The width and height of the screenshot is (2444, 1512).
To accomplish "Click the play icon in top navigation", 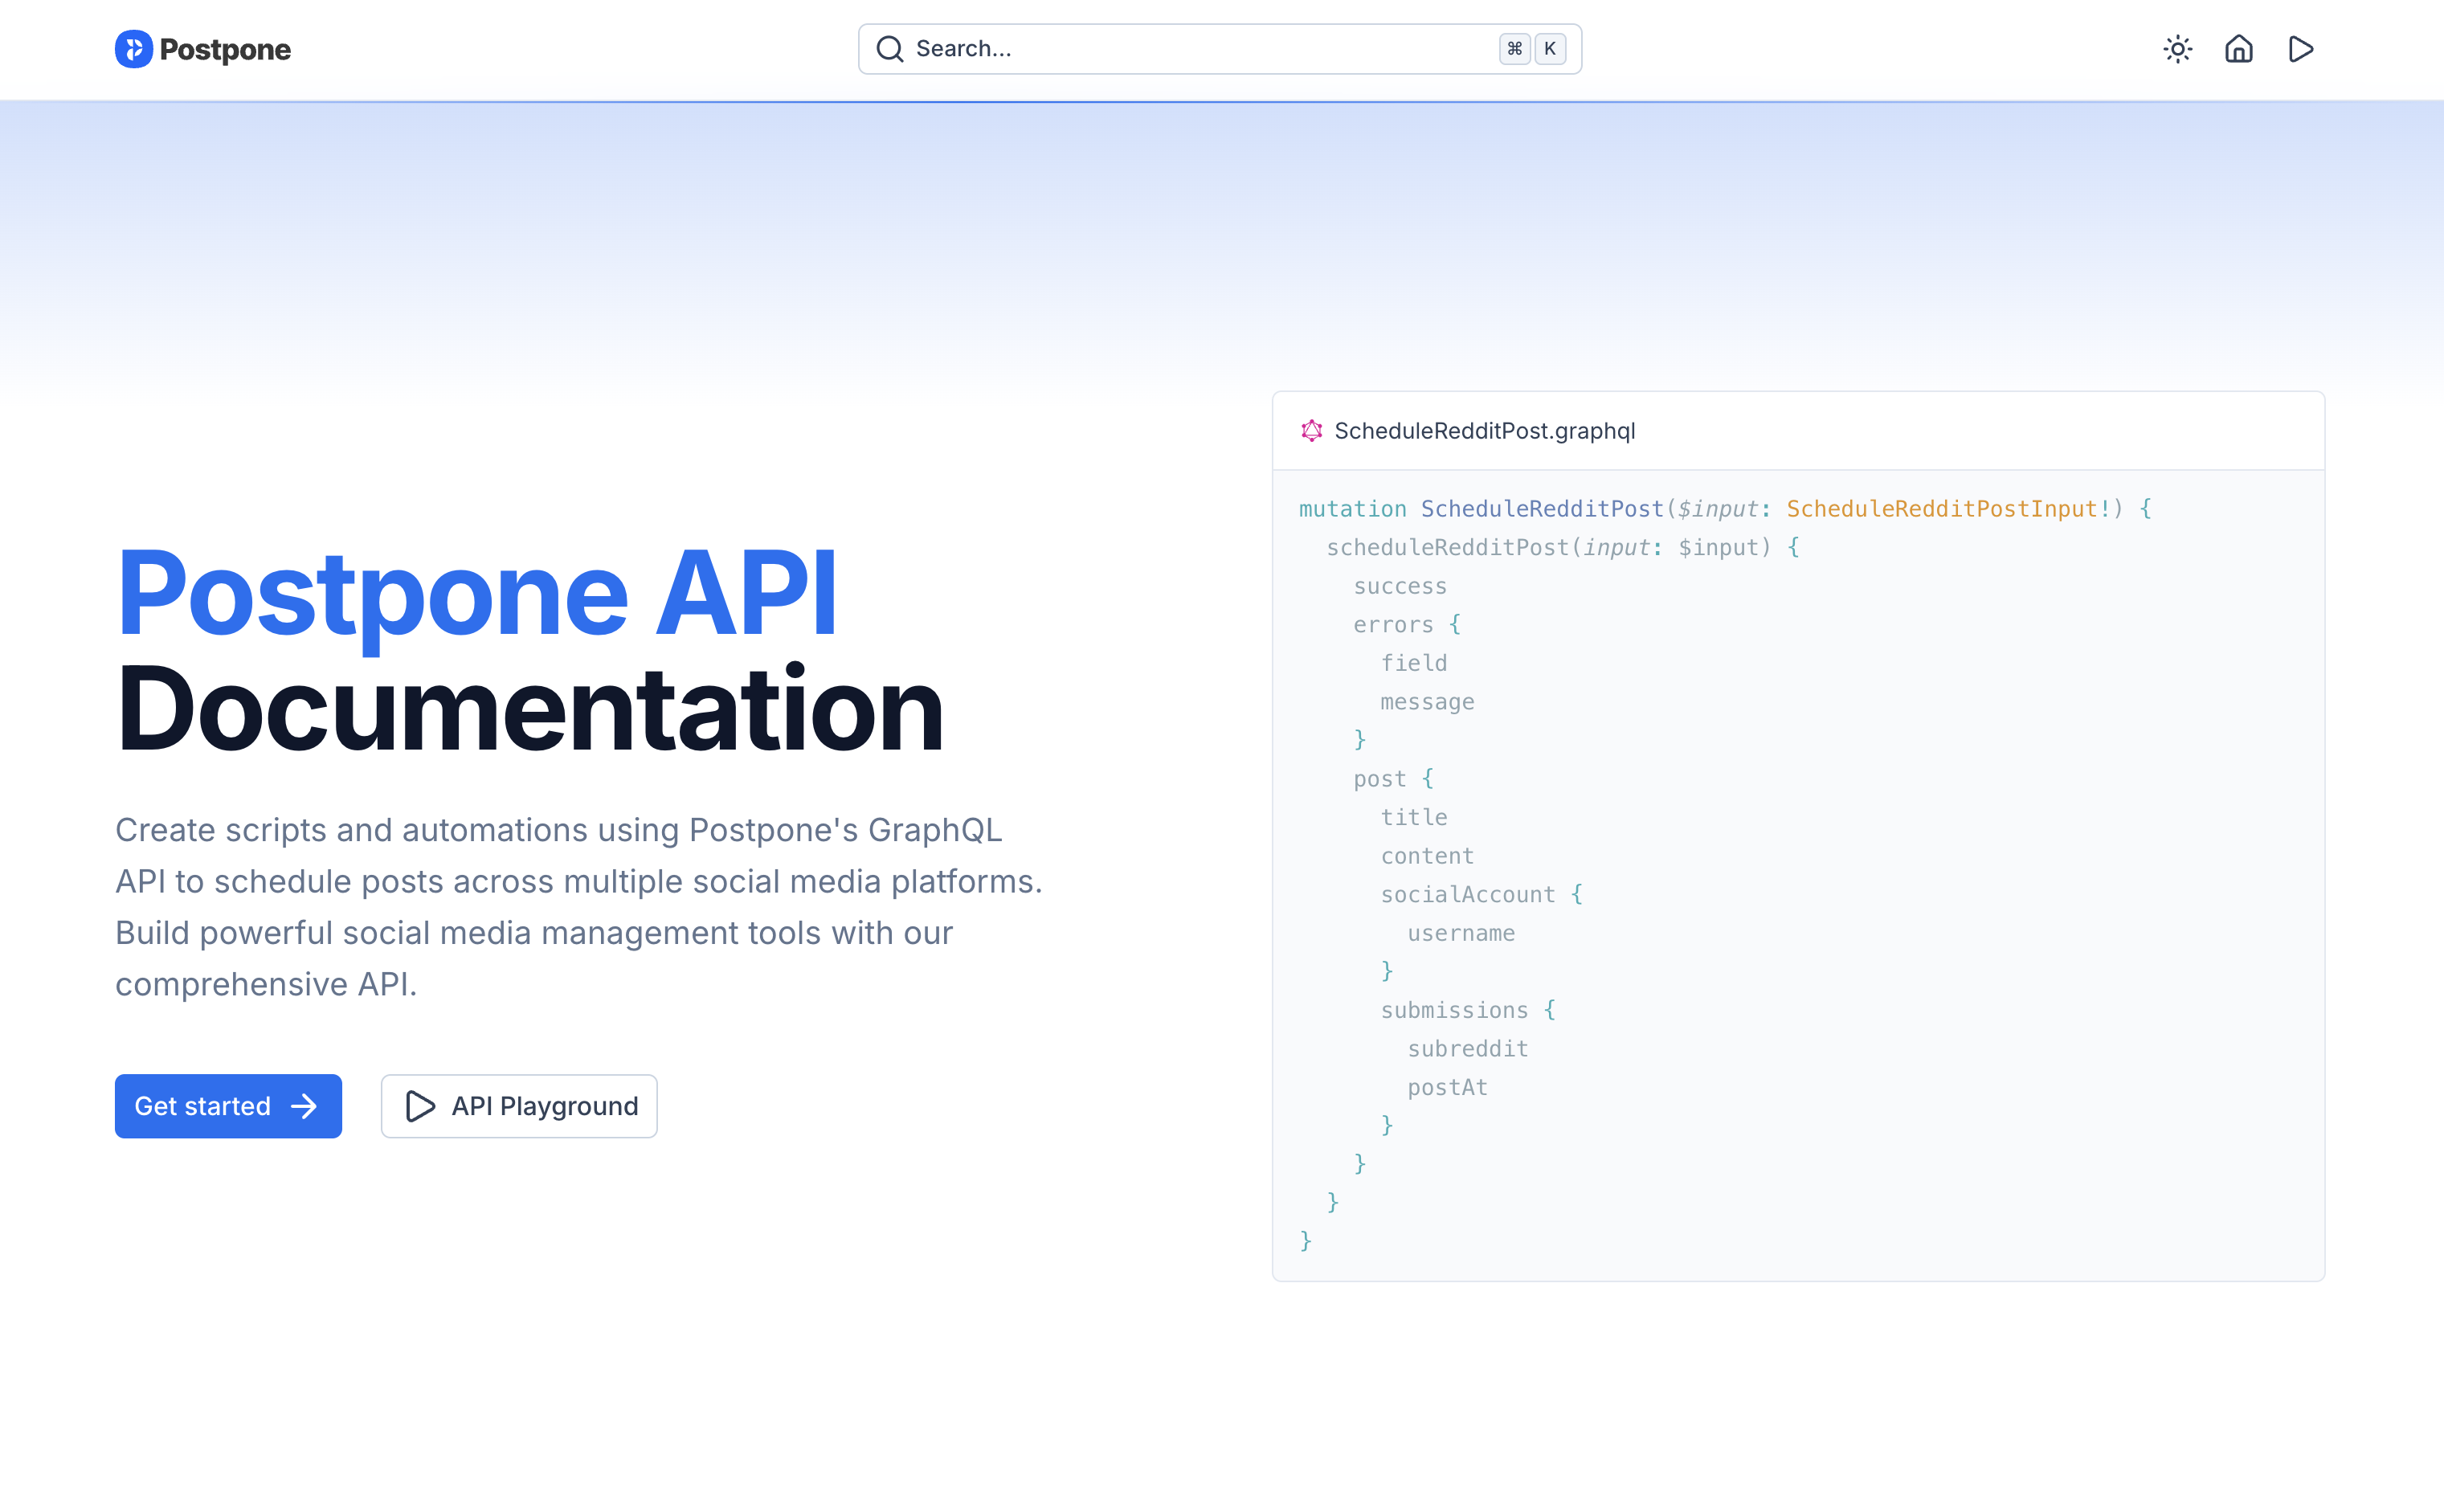I will point(2300,49).
